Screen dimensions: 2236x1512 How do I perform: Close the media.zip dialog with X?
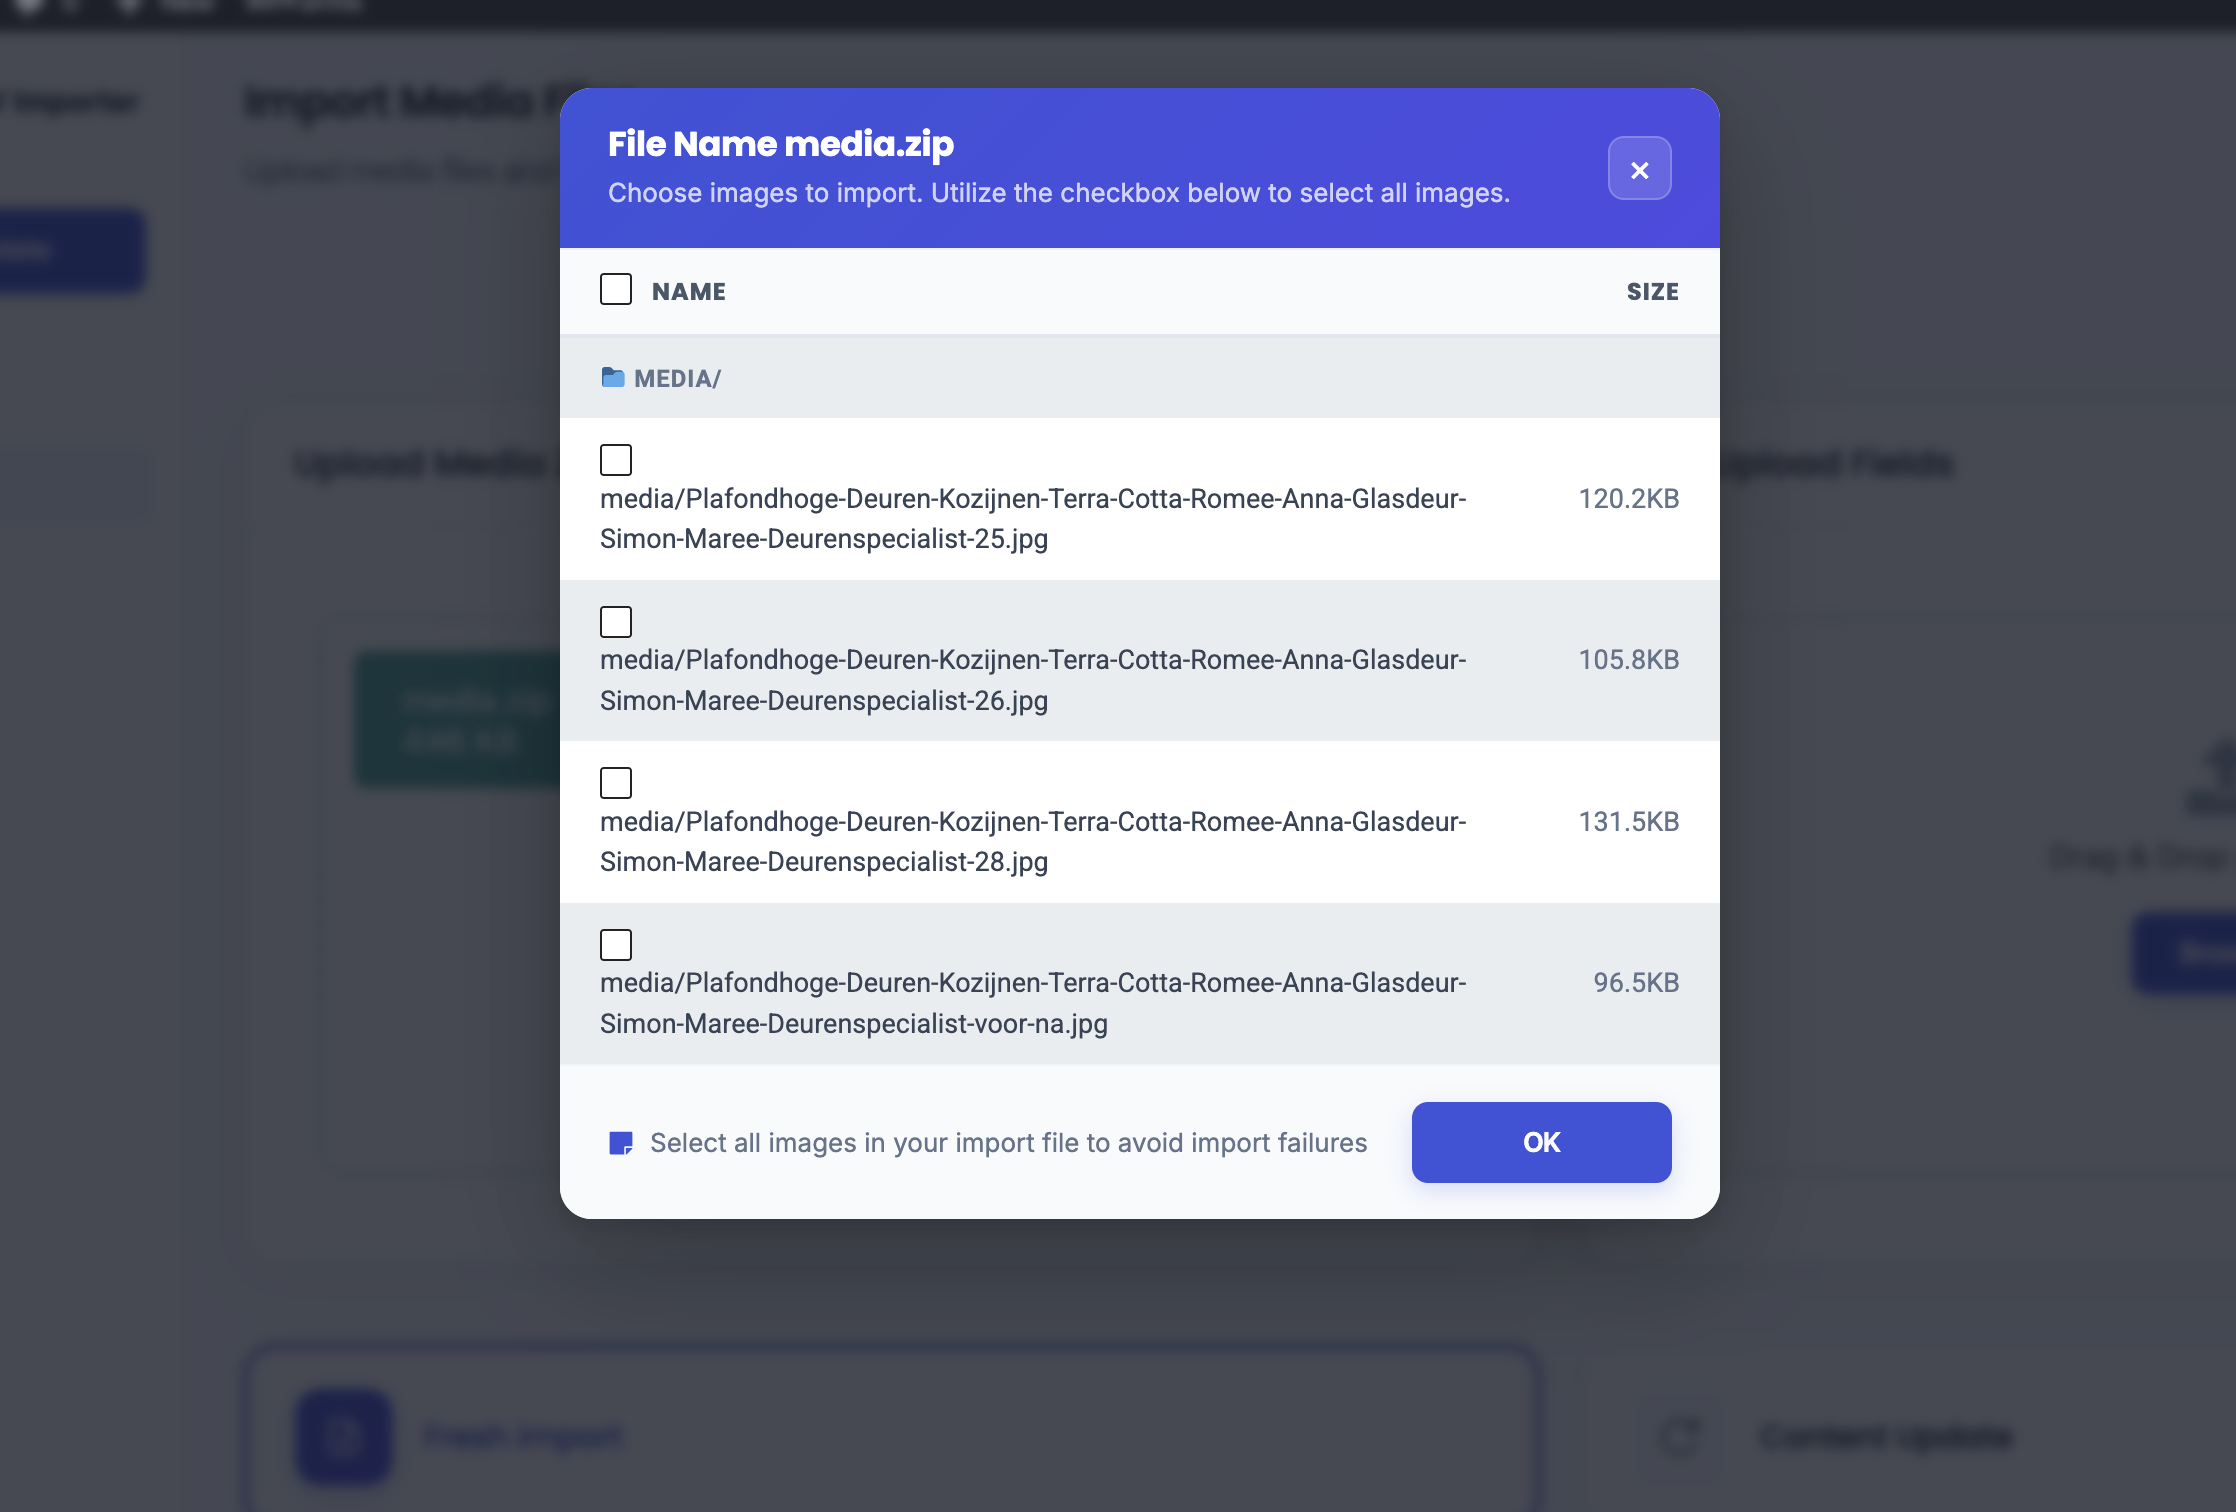point(1639,169)
